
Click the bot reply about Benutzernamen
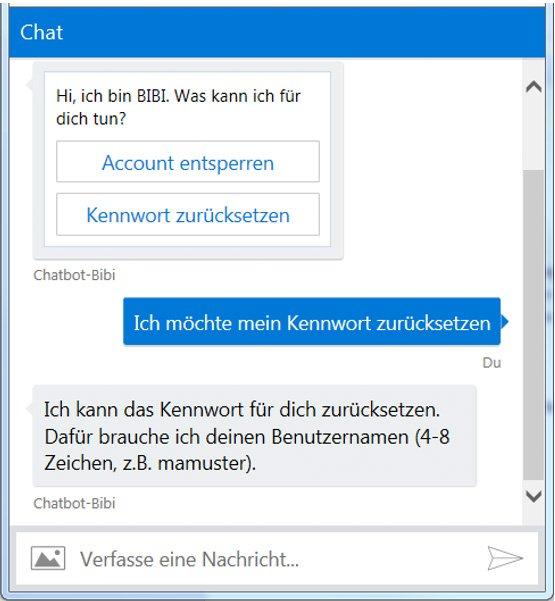tap(255, 436)
